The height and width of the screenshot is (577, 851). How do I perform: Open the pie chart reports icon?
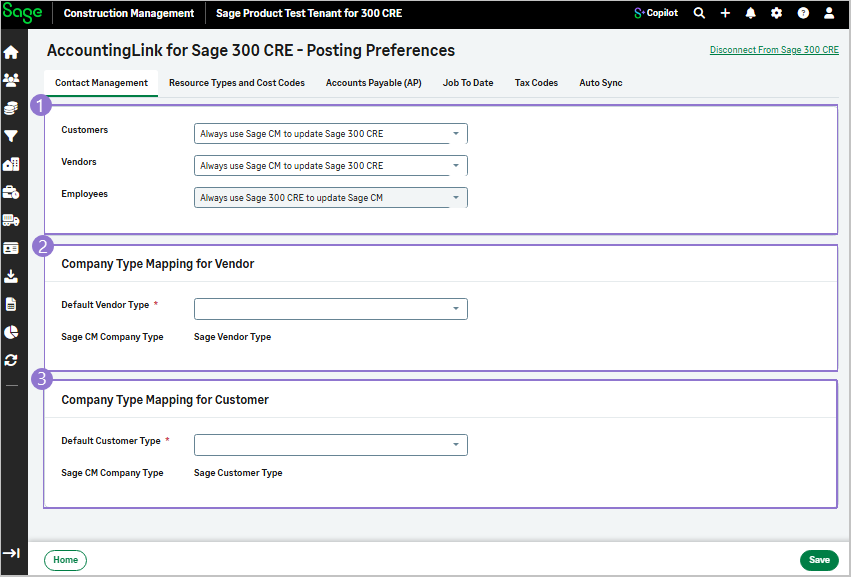(11, 331)
